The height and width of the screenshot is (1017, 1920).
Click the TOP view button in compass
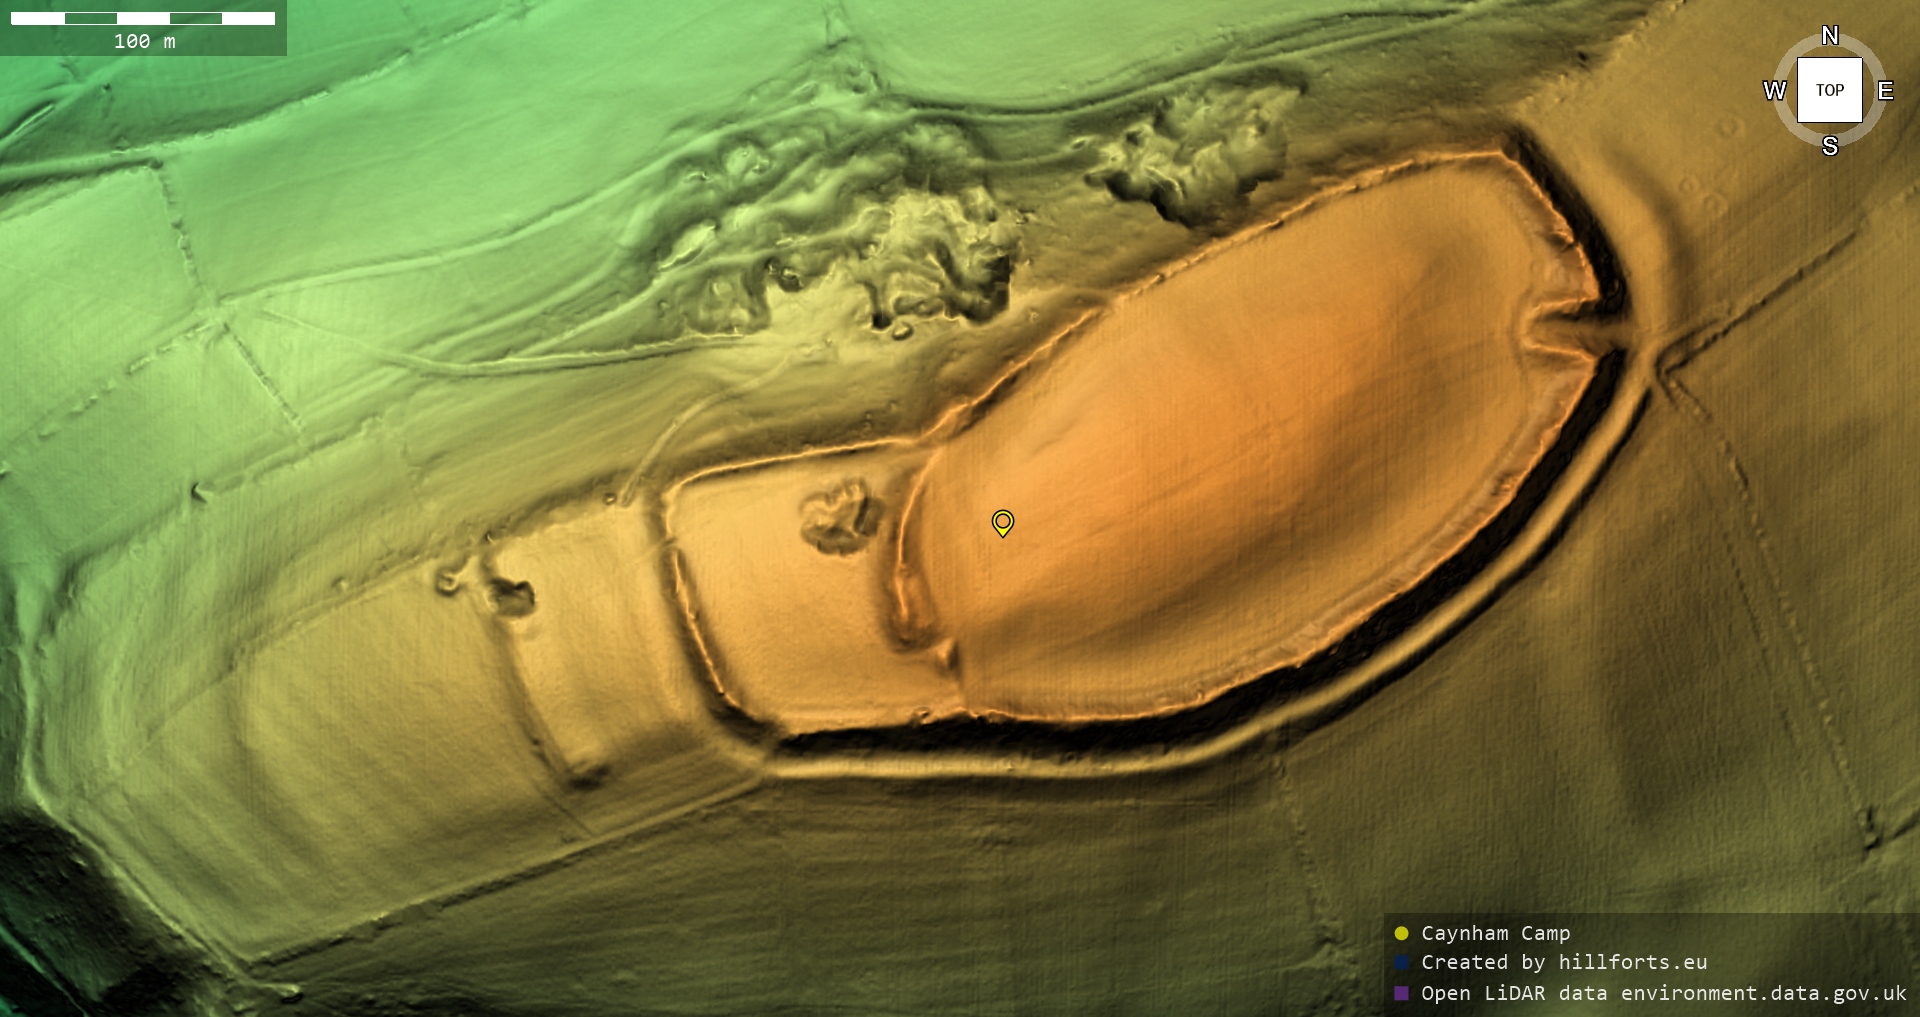1829,90
